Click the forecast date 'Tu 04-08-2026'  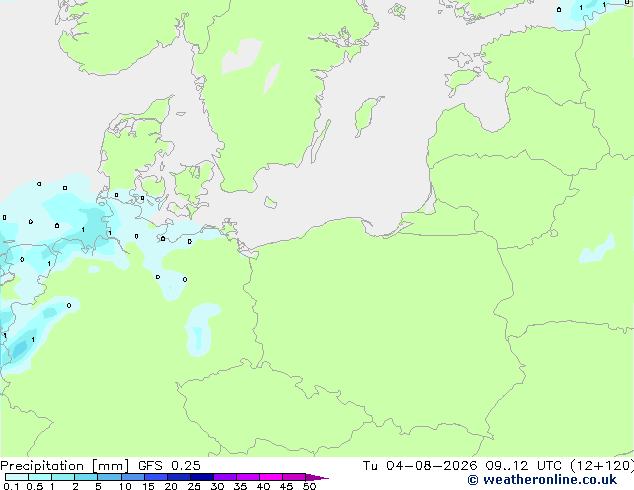click(x=420, y=466)
